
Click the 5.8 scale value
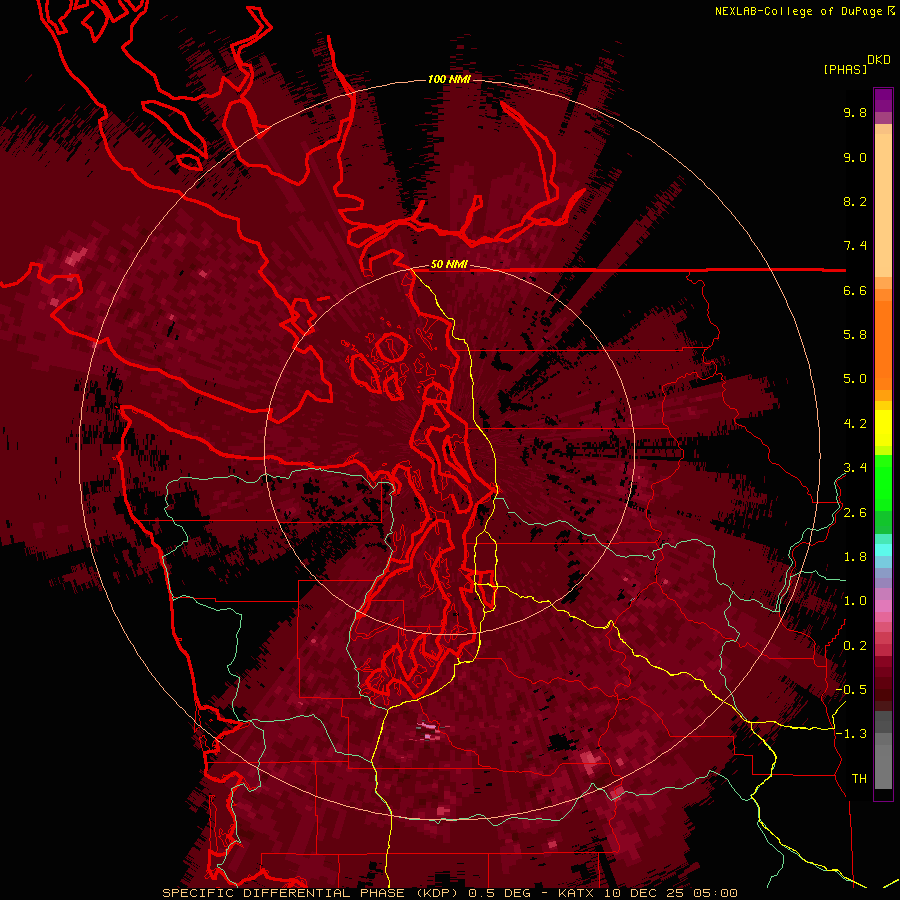(x=855, y=335)
